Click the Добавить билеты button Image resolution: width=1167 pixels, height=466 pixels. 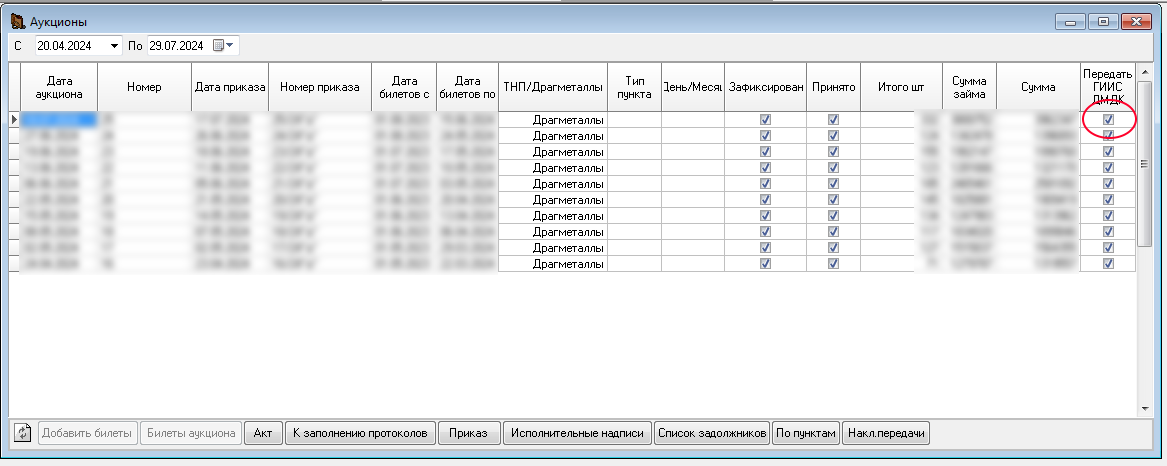[x=87, y=433]
